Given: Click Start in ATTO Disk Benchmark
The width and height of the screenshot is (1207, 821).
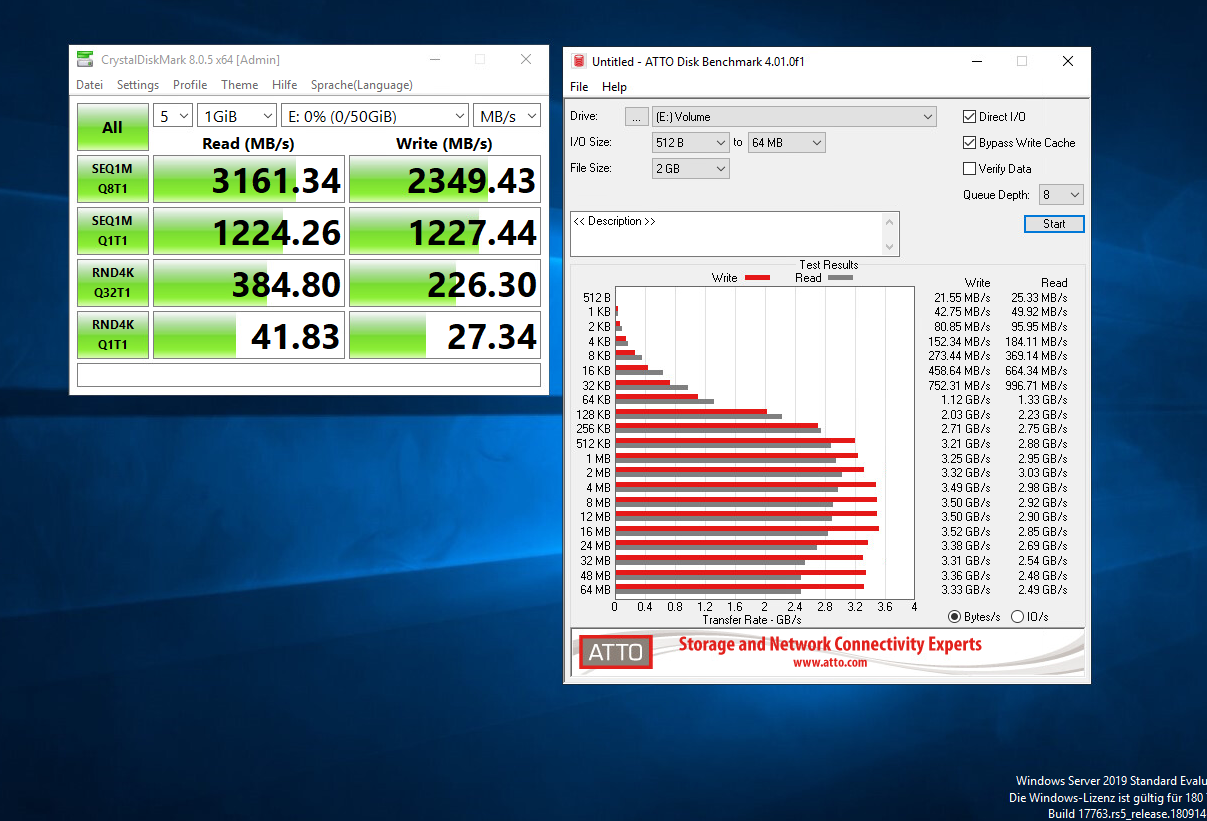Looking at the screenshot, I should 1054,224.
